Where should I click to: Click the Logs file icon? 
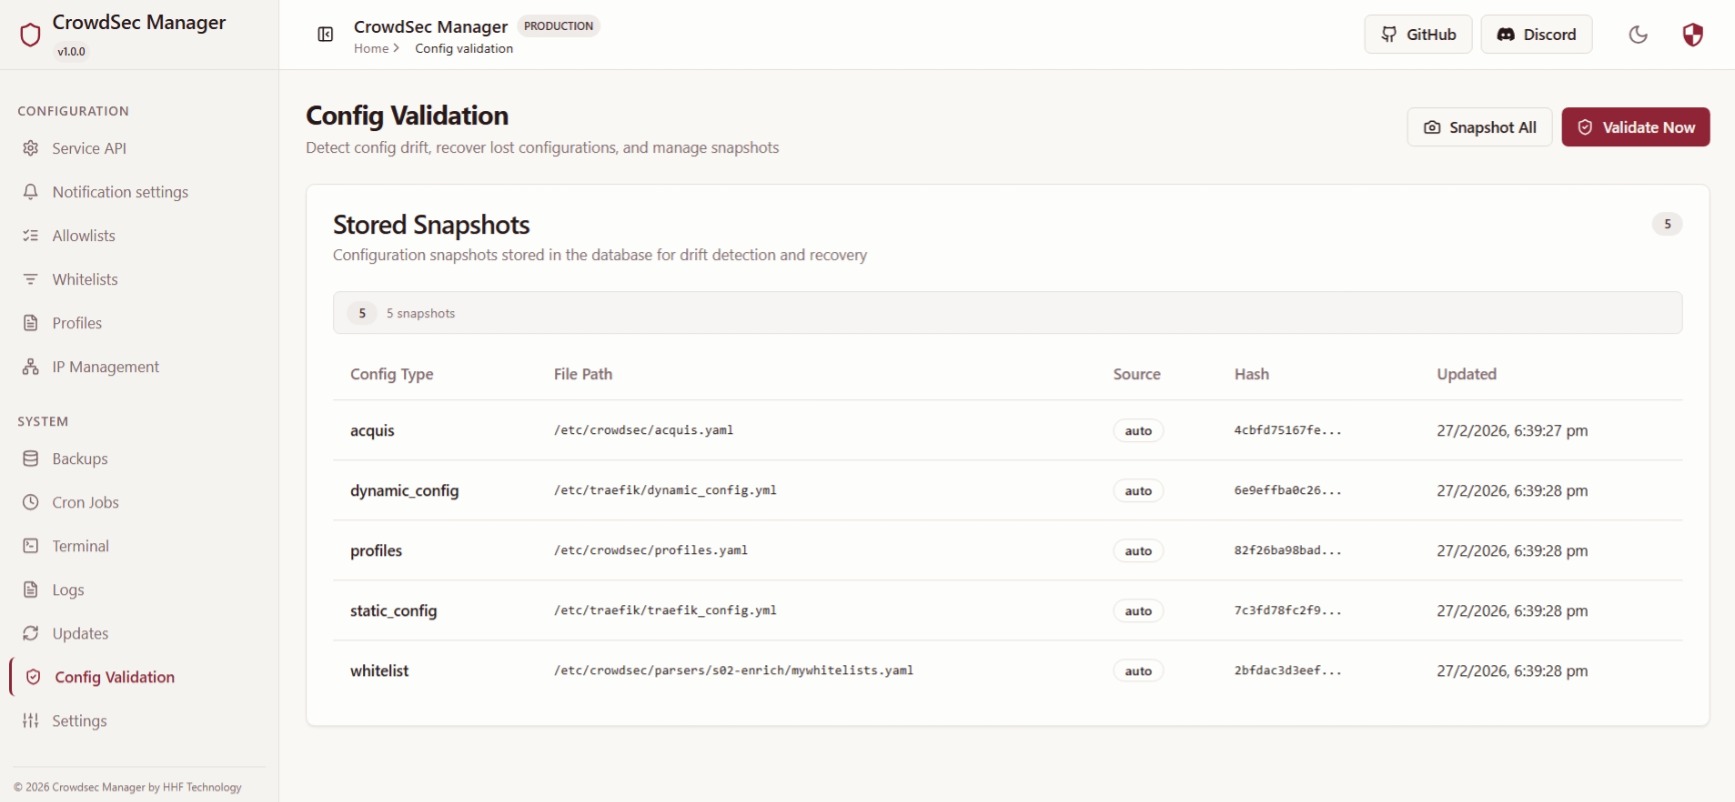tap(31, 590)
